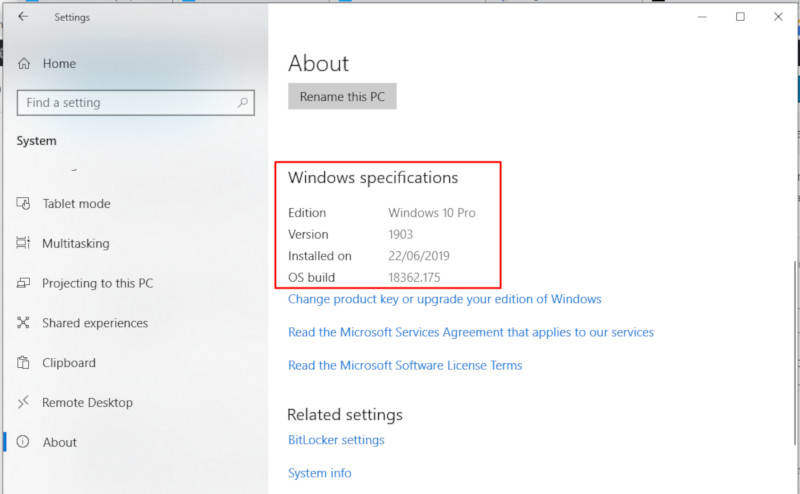This screenshot has width=800, height=494.
Task: Click the About page title
Action: point(318,63)
